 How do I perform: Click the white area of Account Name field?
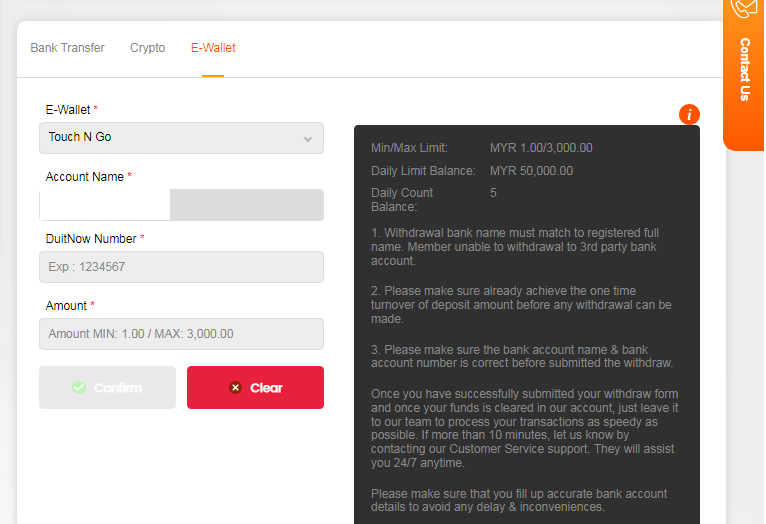105,205
